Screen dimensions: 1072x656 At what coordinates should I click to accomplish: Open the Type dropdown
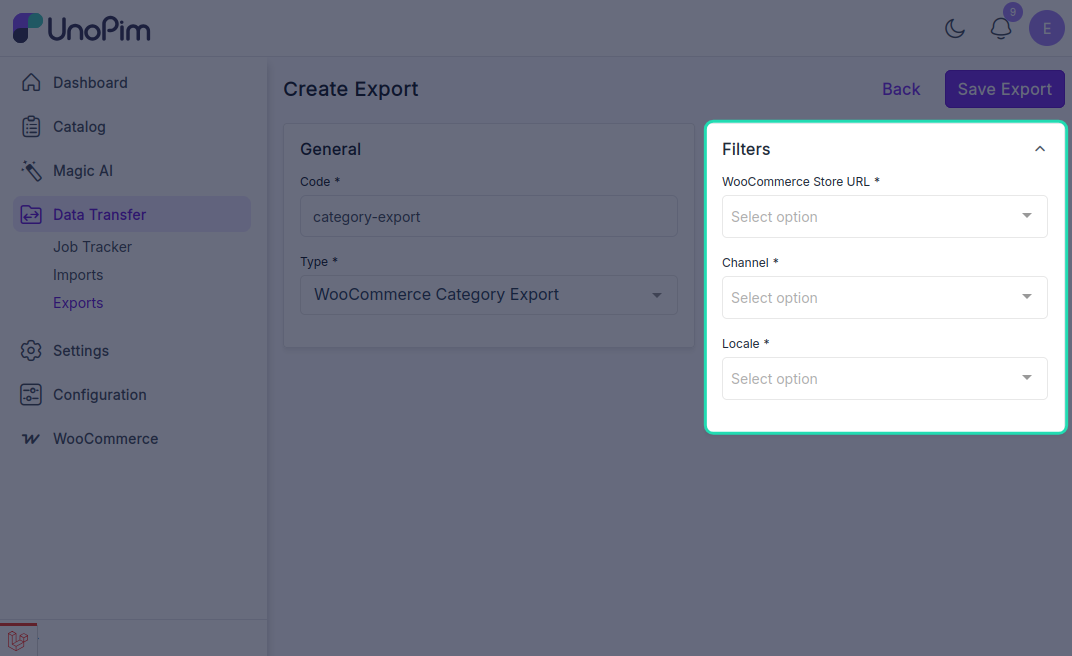489,295
